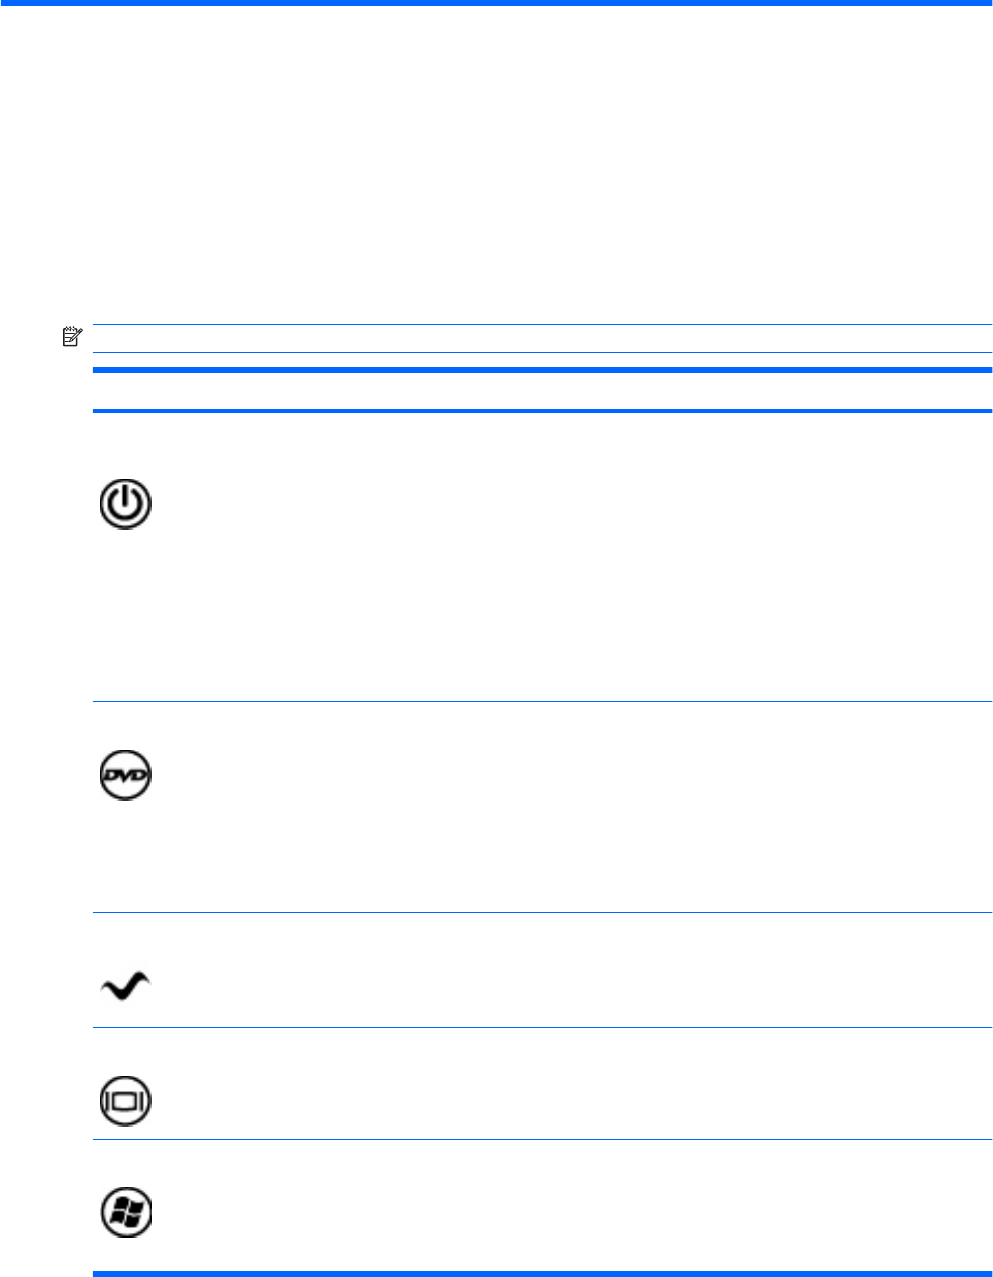This screenshot has height=1277, width=993.
Task: Click the power button icon
Action: tap(125, 504)
